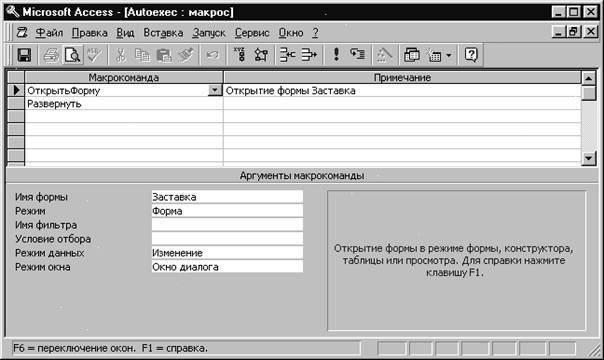The width and height of the screenshot is (604, 360).
Task: Click the Access key icon in title bar
Action: coord(12,12)
